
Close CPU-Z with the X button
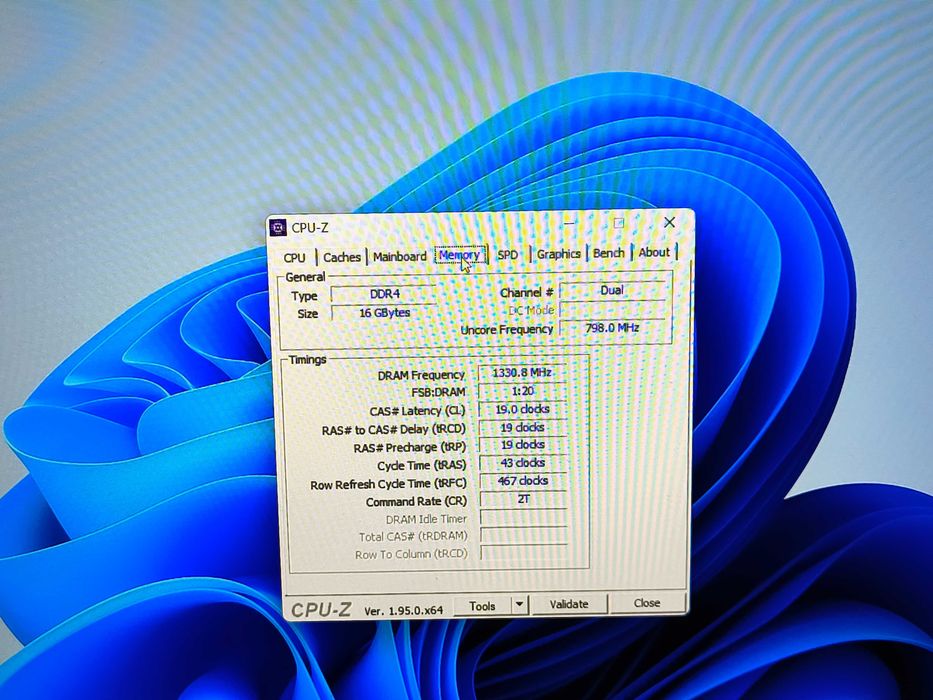pos(669,222)
